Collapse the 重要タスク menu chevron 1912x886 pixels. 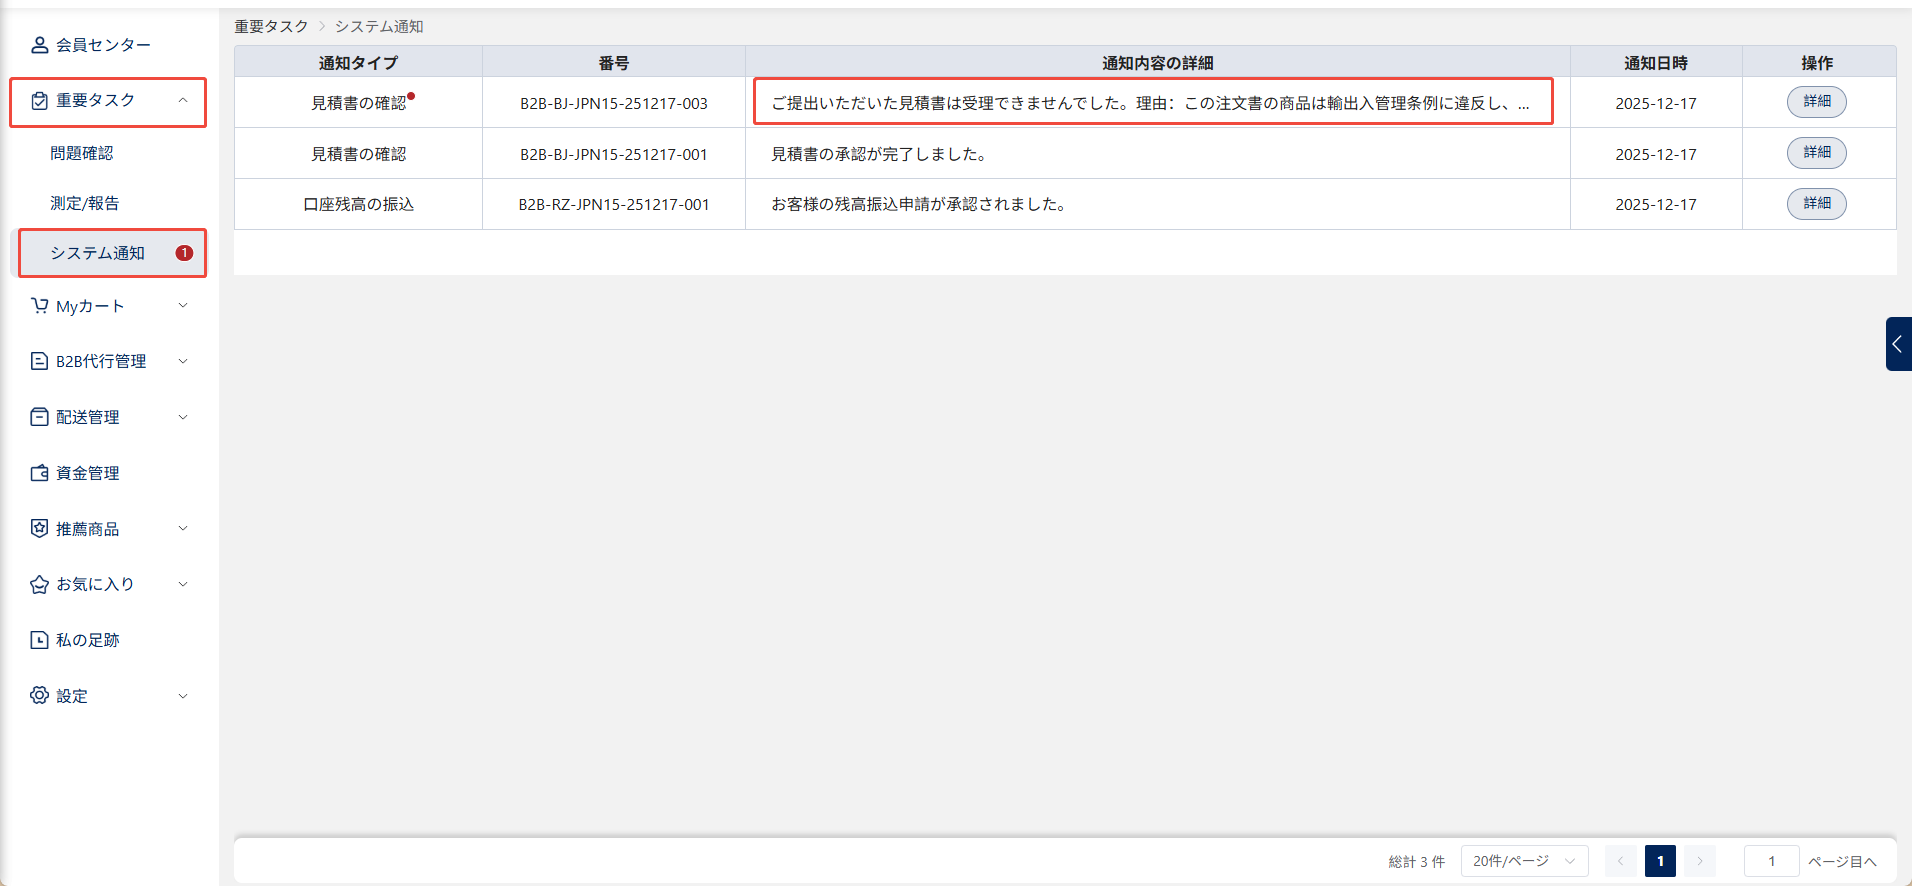pyautogui.click(x=183, y=100)
